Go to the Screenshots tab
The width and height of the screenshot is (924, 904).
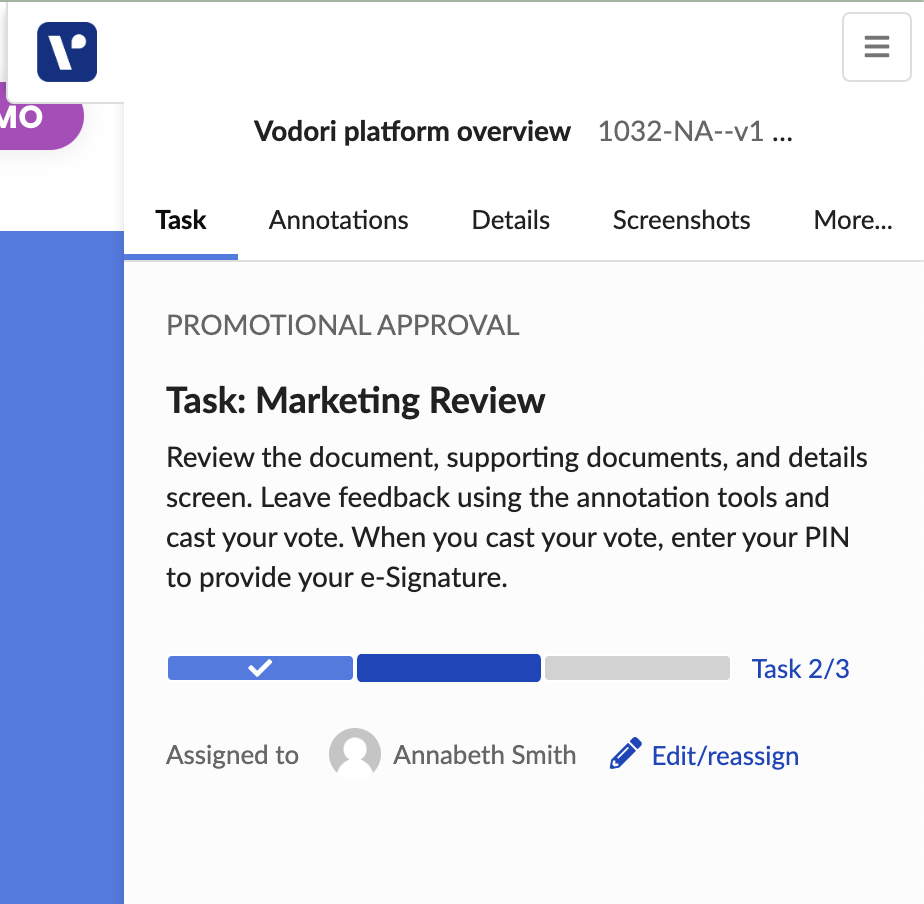click(x=681, y=220)
